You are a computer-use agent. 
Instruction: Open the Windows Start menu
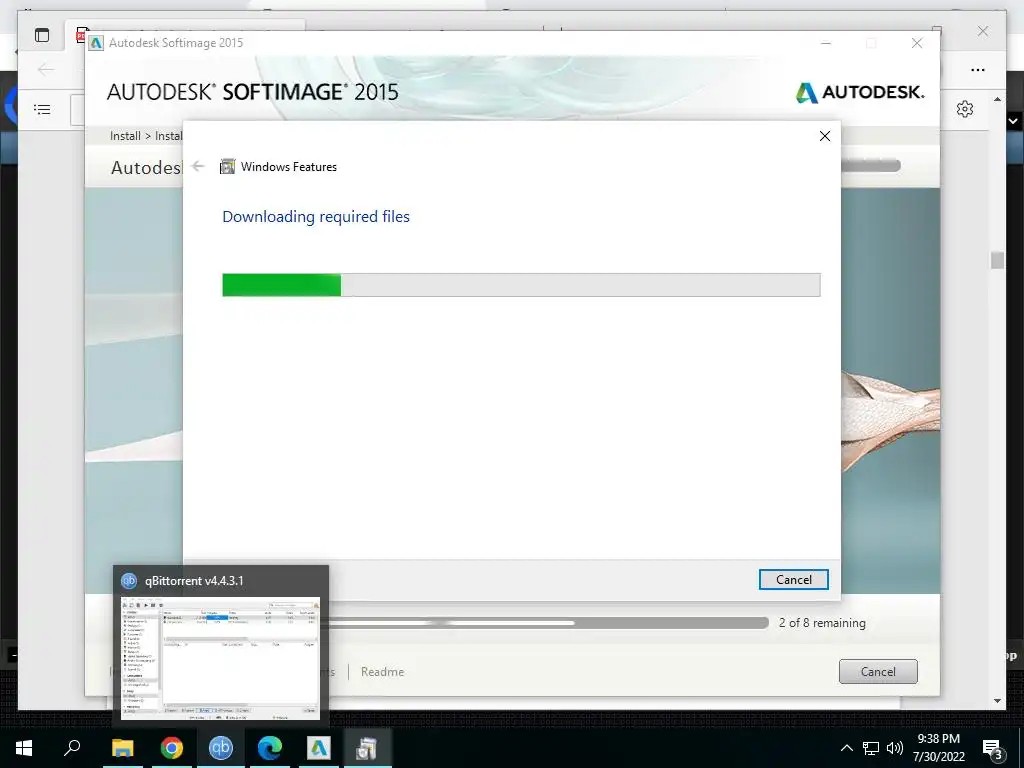(x=24, y=748)
